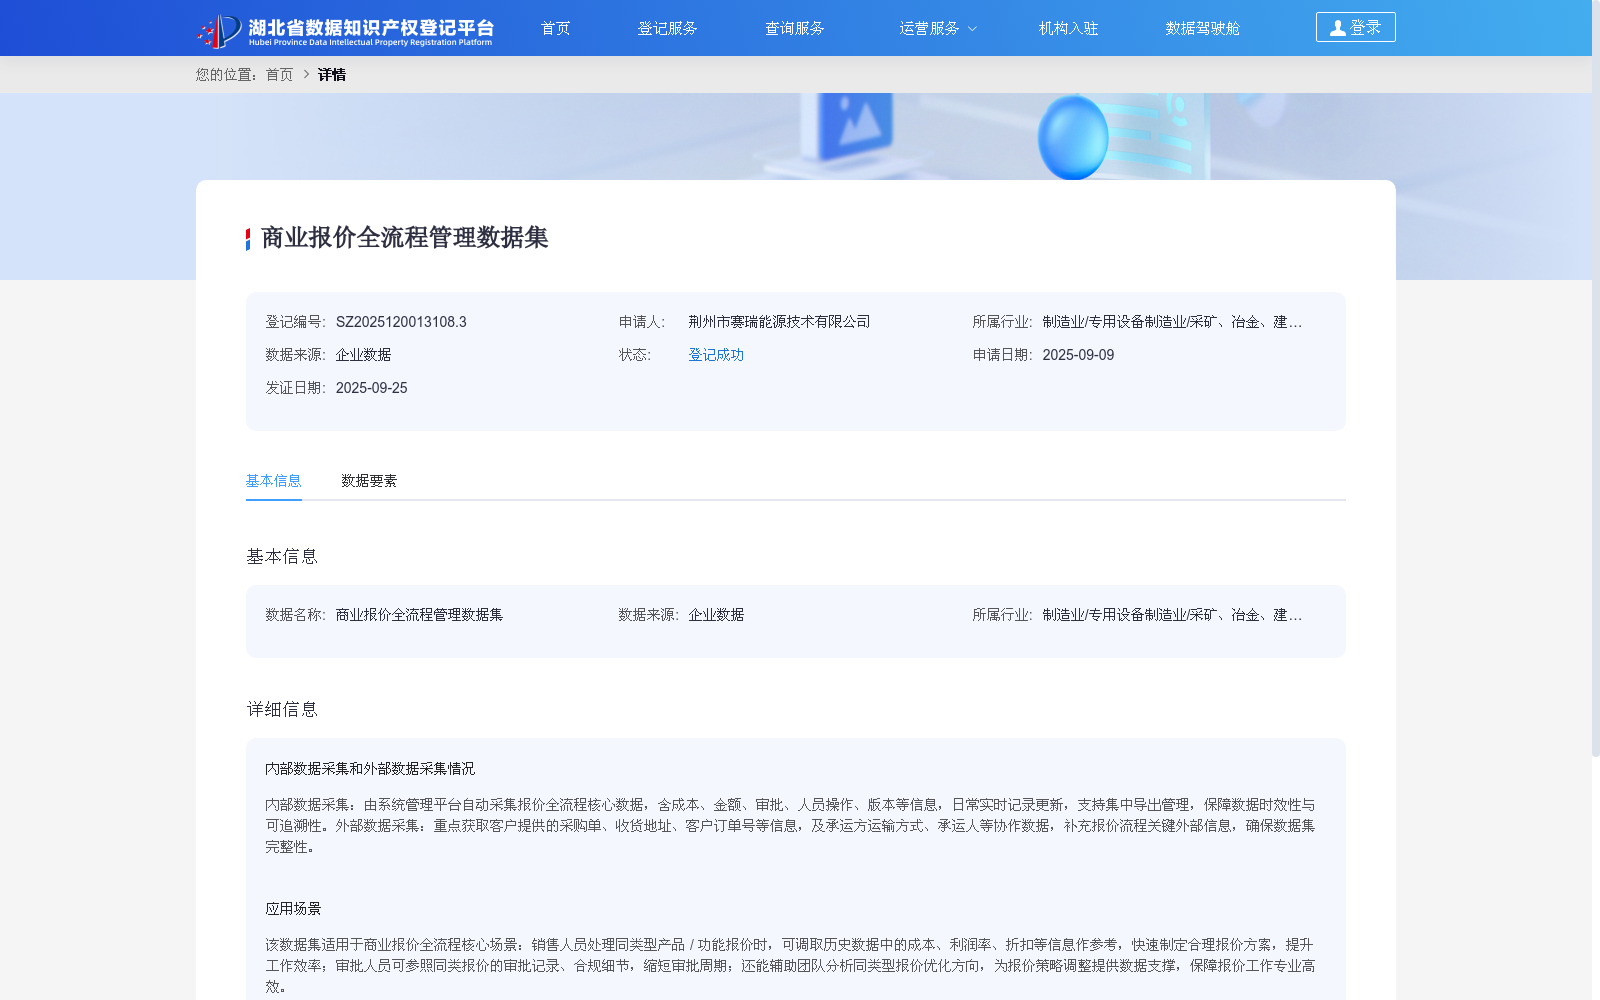Viewport: 1600px width, 1000px height.
Task: Click the truncated 所属行业 value in header card
Action: pyautogui.click(x=1172, y=322)
